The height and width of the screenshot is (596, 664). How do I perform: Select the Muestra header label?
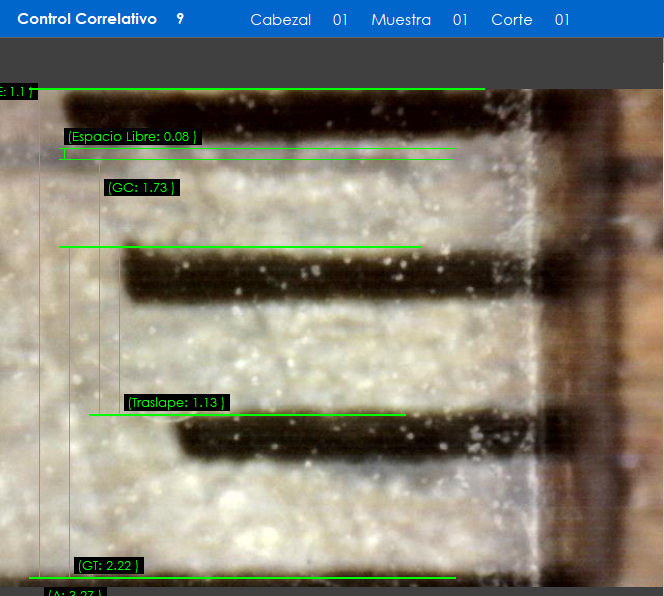pyautogui.click(x=401, y=20)
